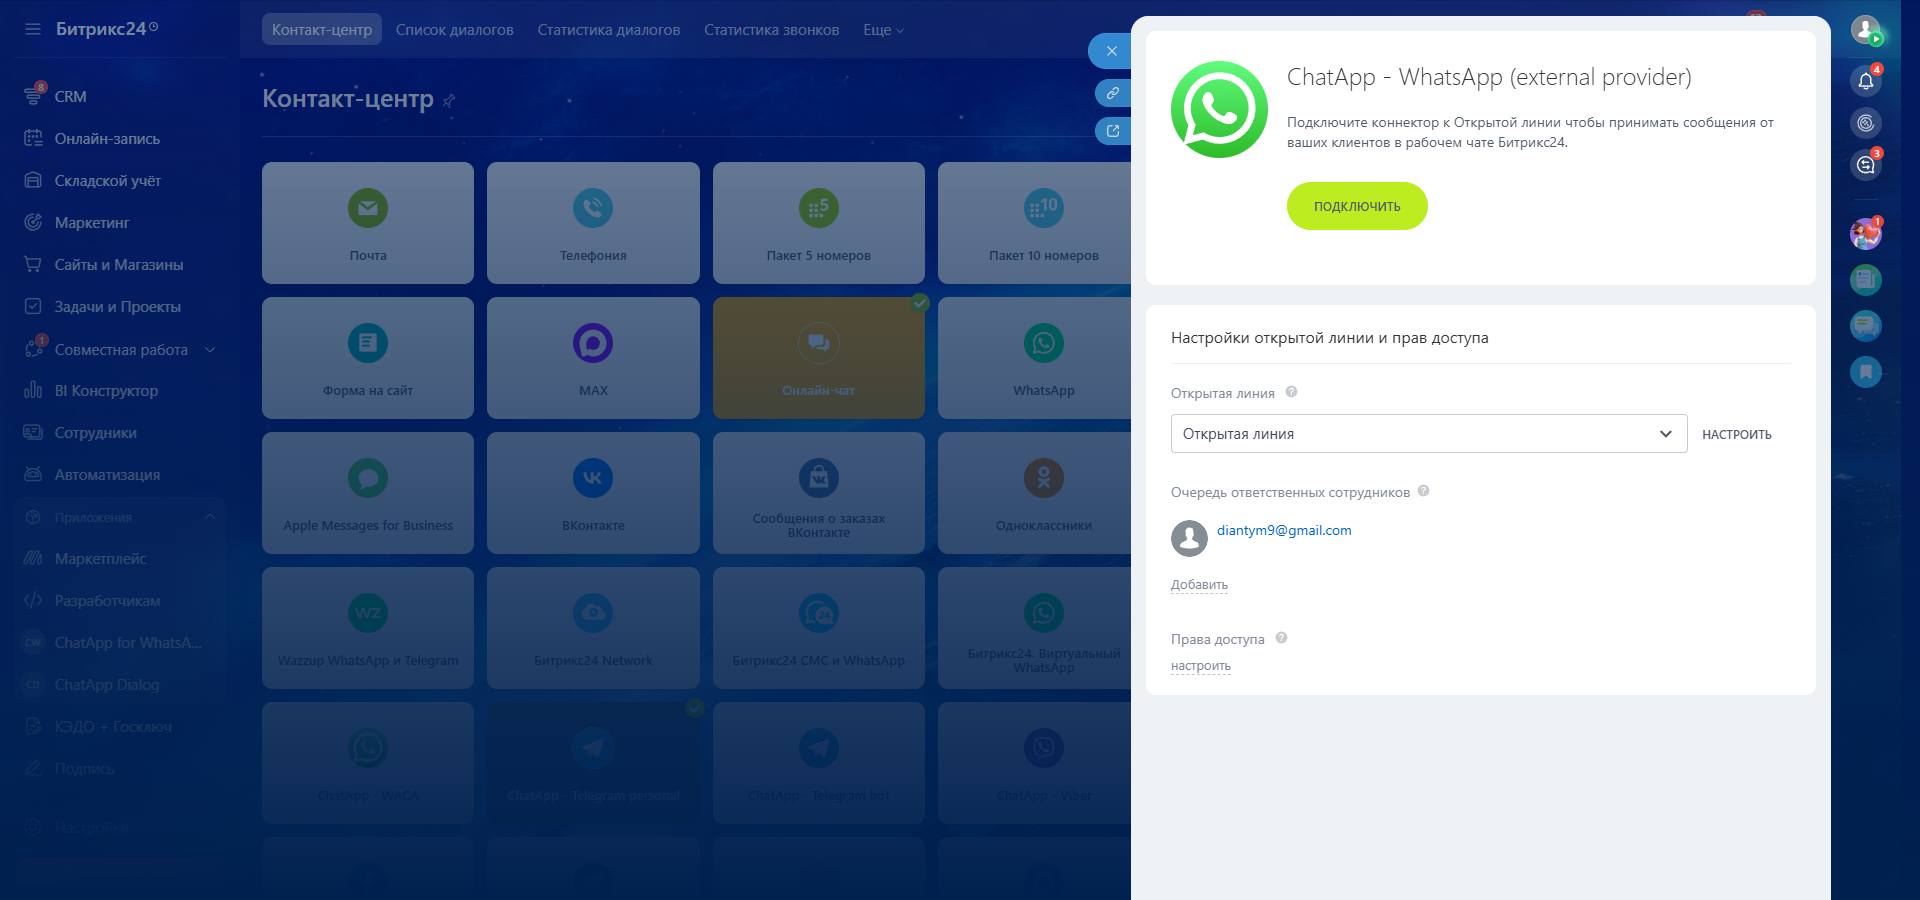Close the side panel with the X button
The width and height of the screenshot is (1920, 900).
click(1111, 51)
